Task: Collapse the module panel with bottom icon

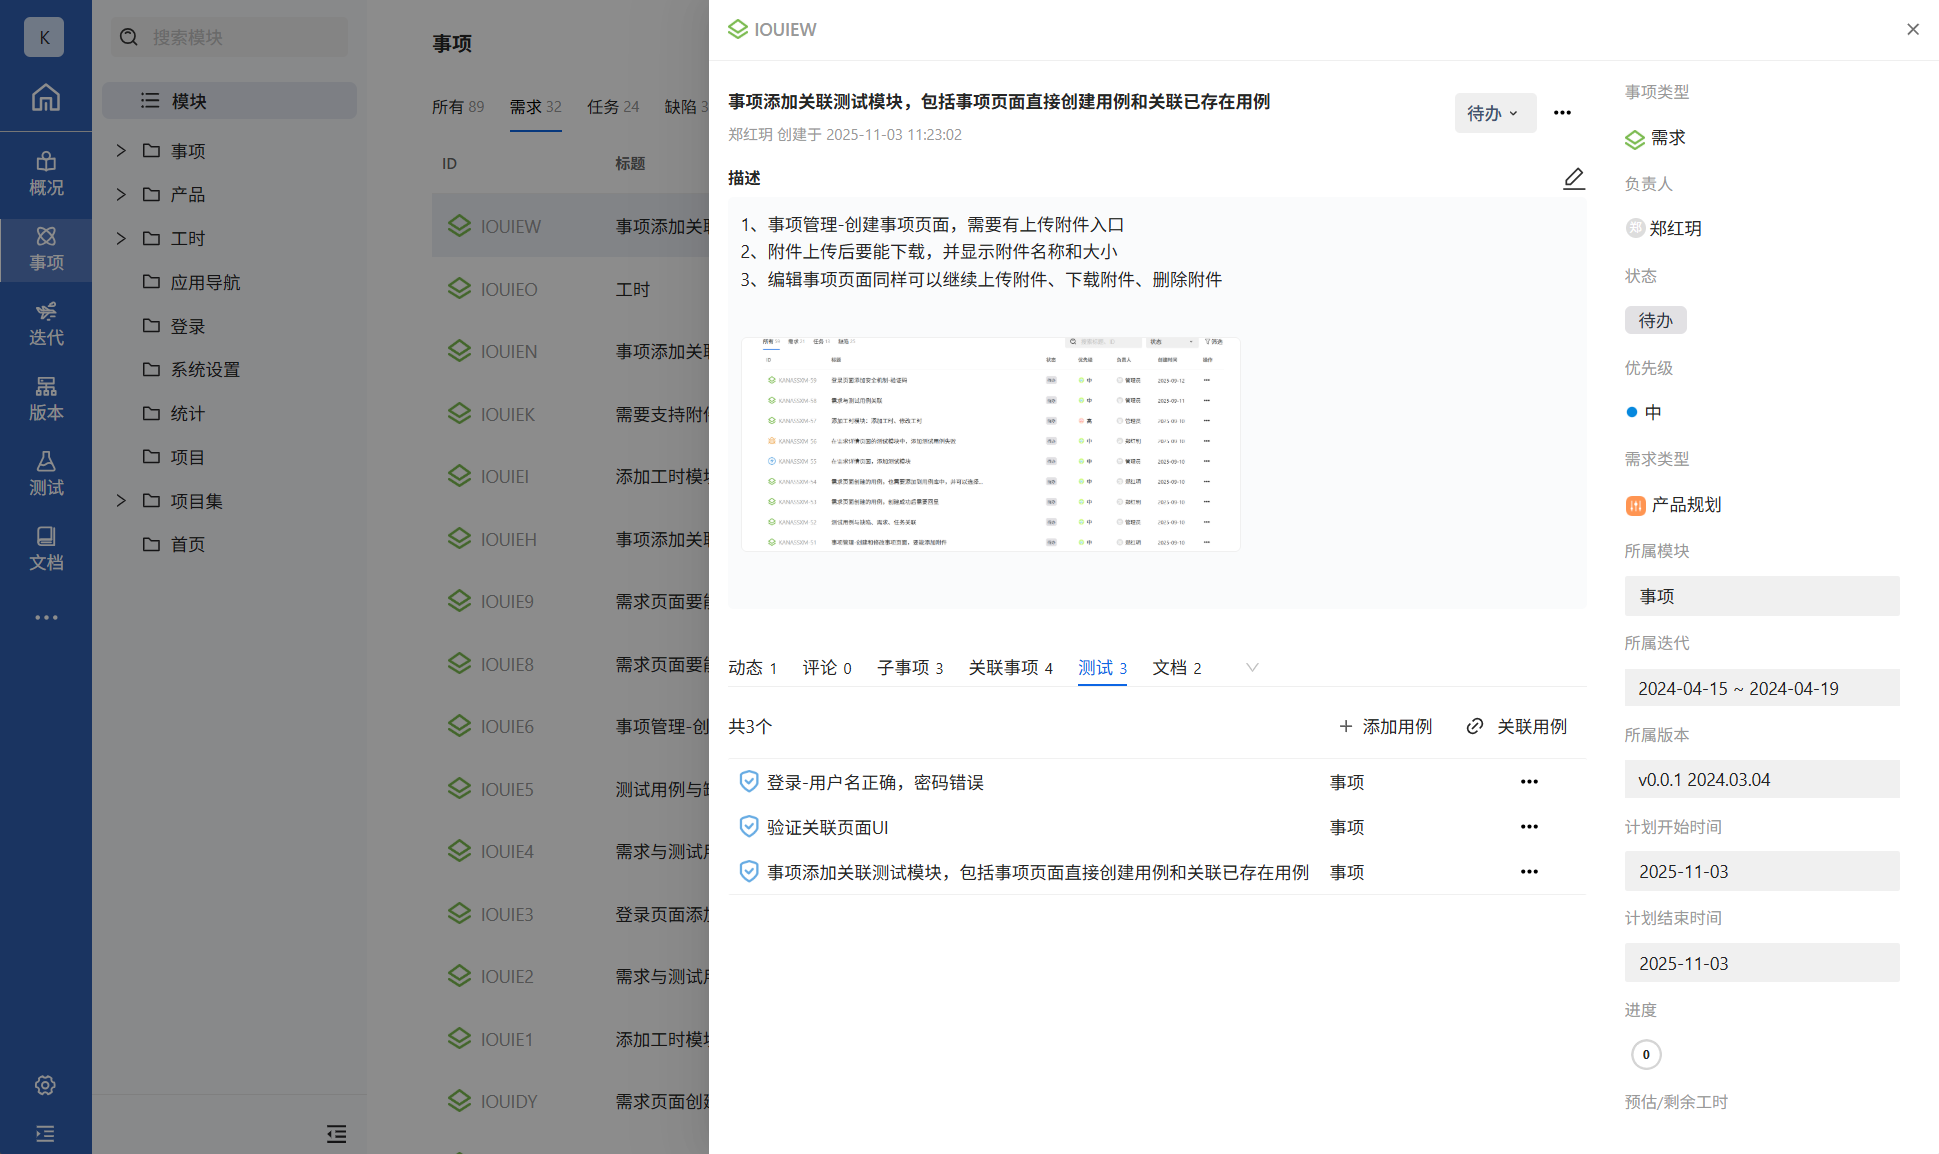Action: (x=336, y=1133)
